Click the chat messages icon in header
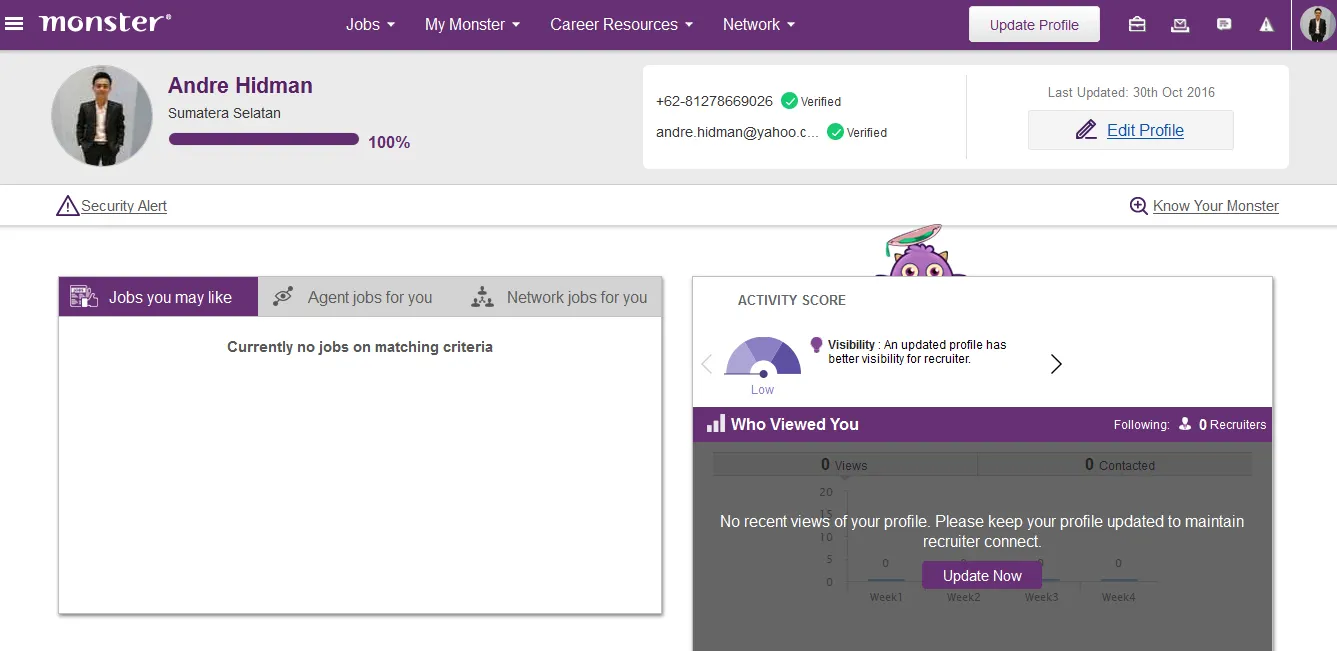 pyautogui.click(x=1224, y=25)
